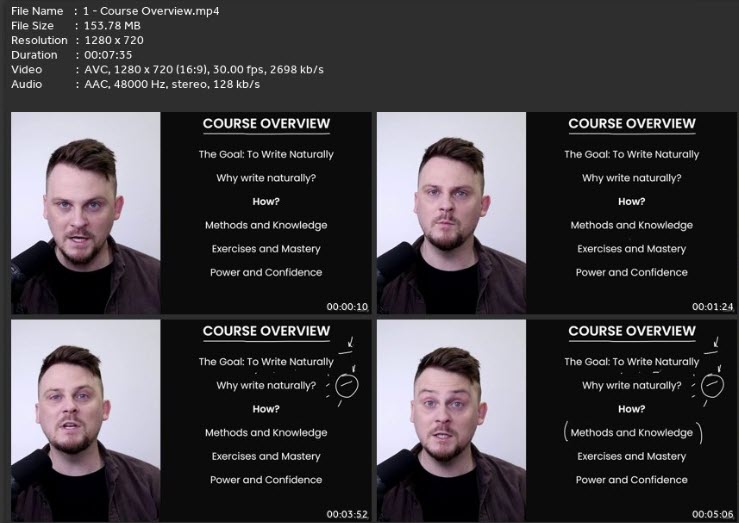Click the Resolution value 1280 x 720
Viewport: 739px width, 523px height.
coord(114,40)
